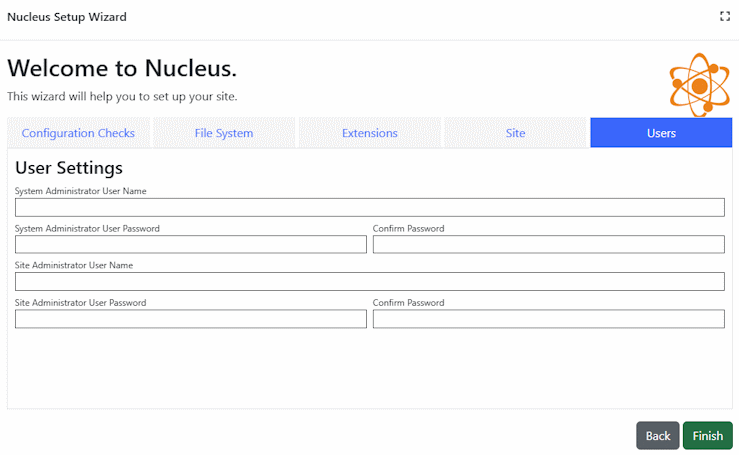Image resolution: width=739 pixels, height=455 pixels.
Task: Click the active Users tab
Action: point(661,133)
